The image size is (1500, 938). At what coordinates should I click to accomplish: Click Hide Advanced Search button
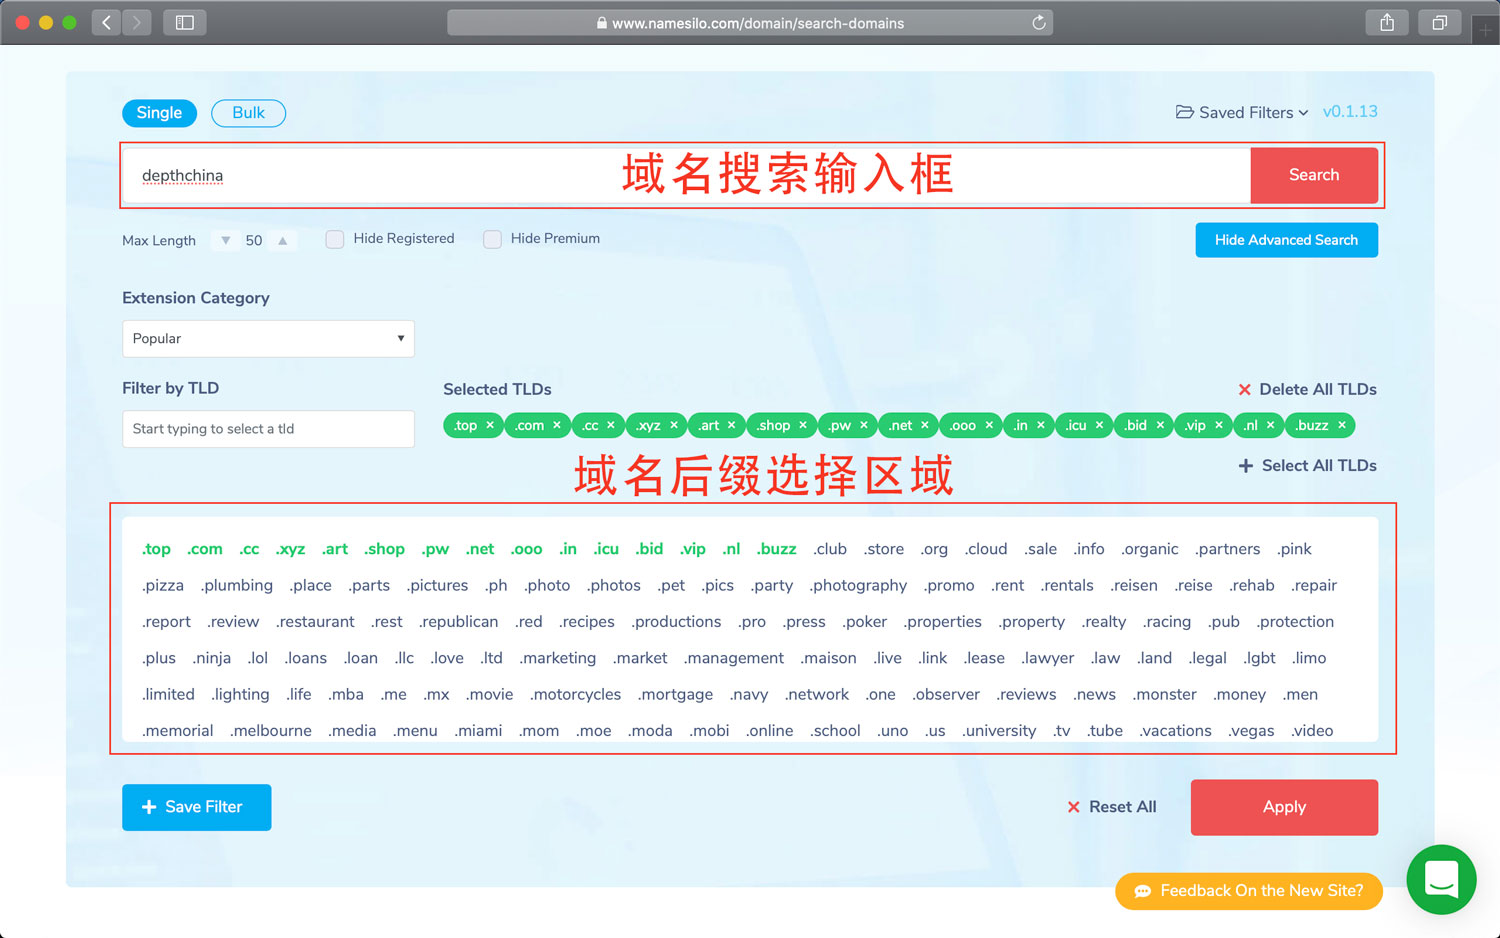[1286, 240]
